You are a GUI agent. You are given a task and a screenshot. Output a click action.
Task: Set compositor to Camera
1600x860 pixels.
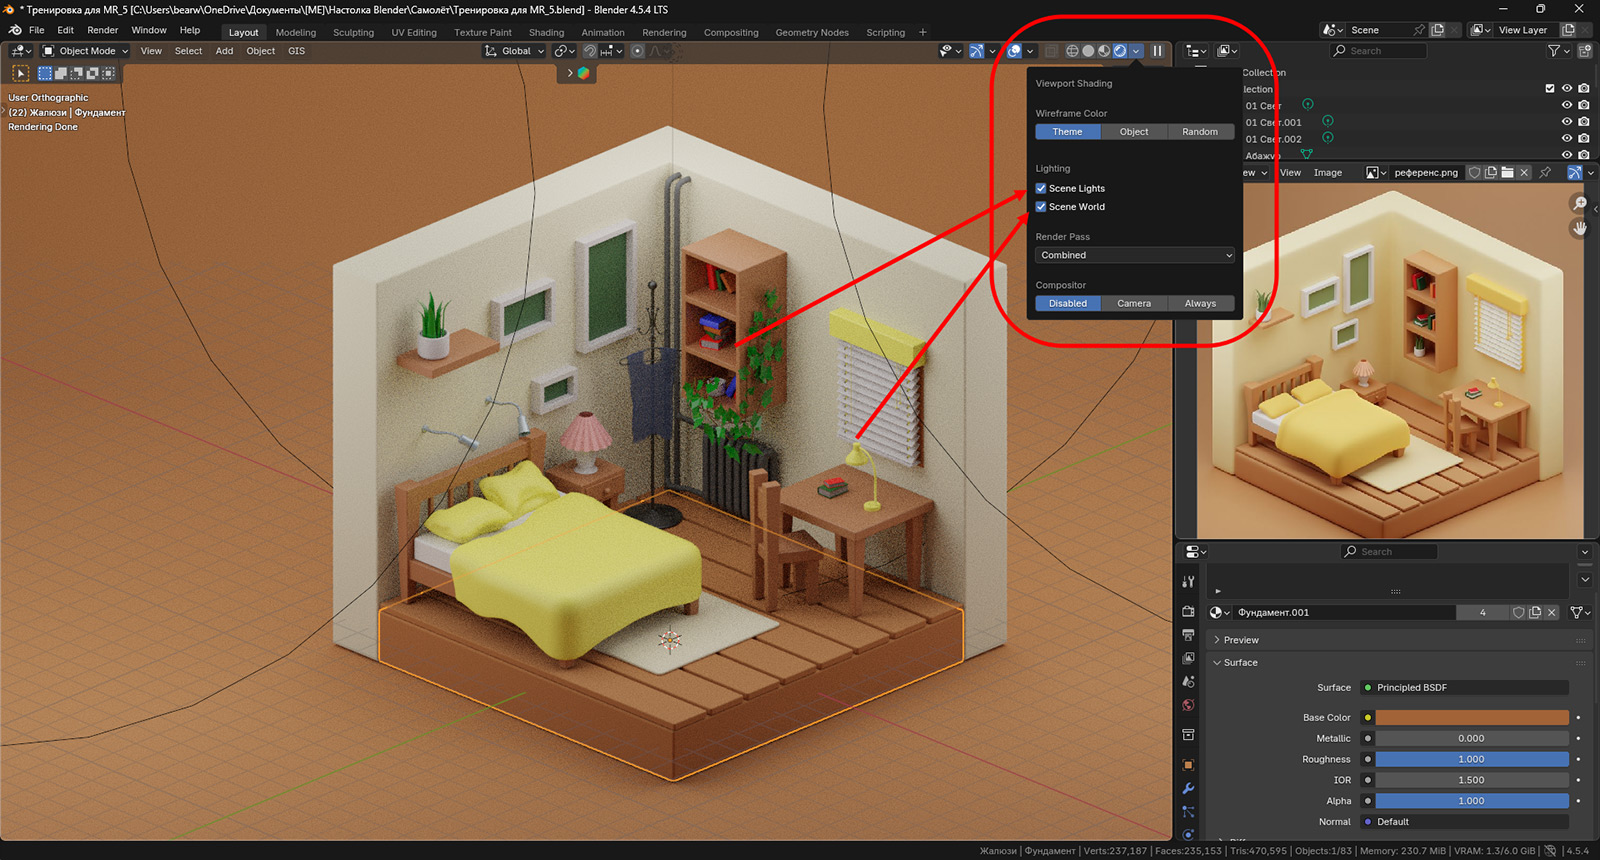click(1134, 304)
